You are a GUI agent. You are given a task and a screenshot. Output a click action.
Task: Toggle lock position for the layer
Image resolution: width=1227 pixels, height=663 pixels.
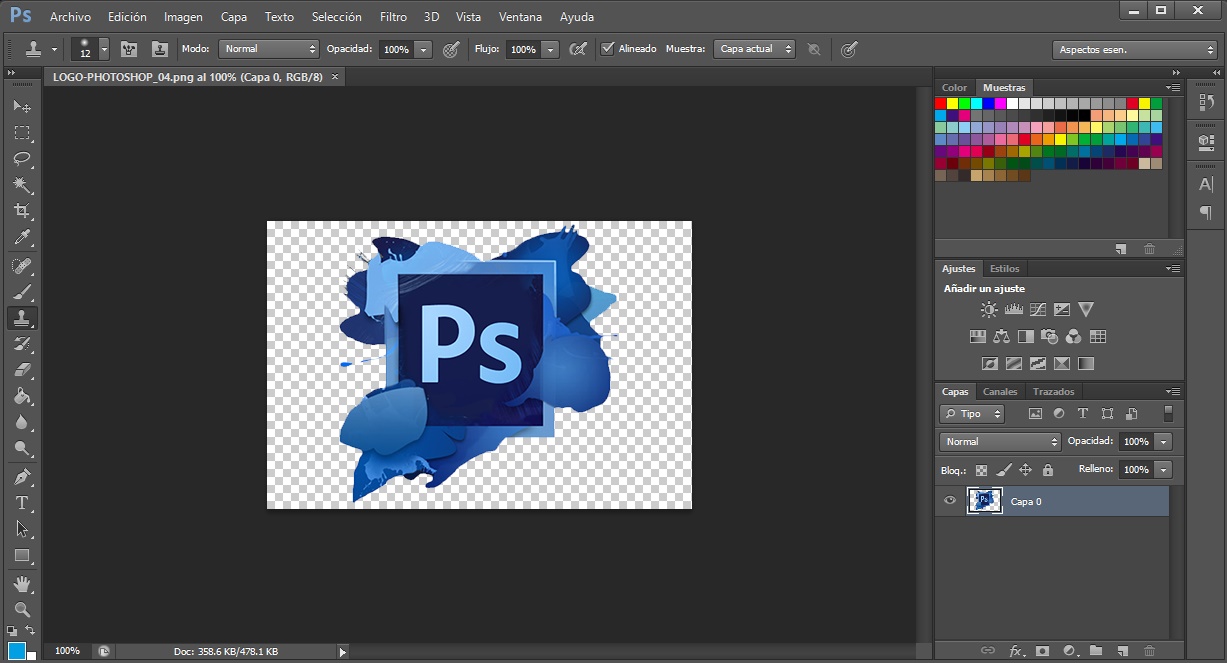[1025, 470]
